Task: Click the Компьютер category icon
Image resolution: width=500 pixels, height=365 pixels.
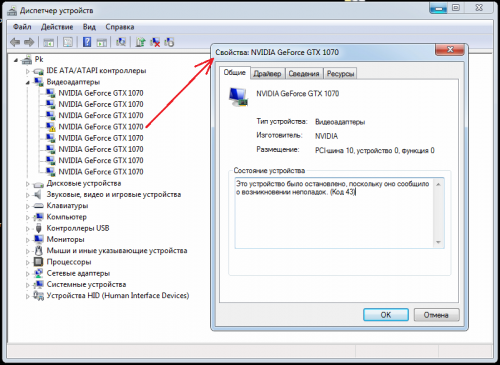Action: pyautogui.click(x=39, y=217)
